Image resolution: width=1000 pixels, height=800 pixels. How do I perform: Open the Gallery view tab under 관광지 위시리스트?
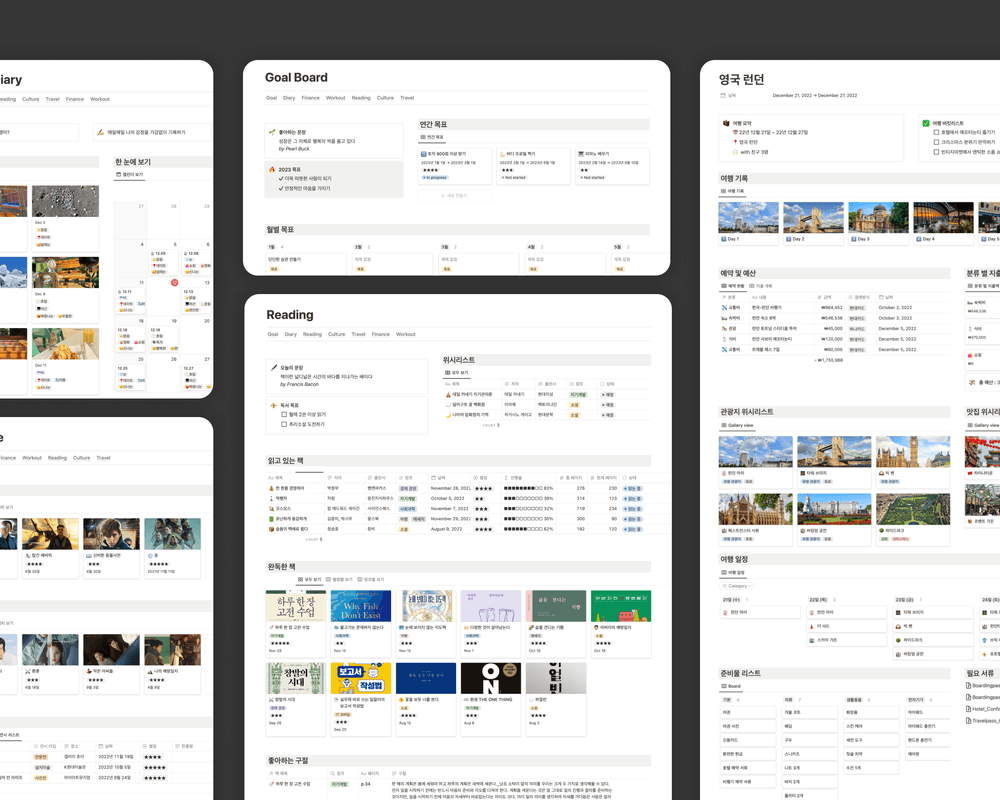[x=738, y=425]
